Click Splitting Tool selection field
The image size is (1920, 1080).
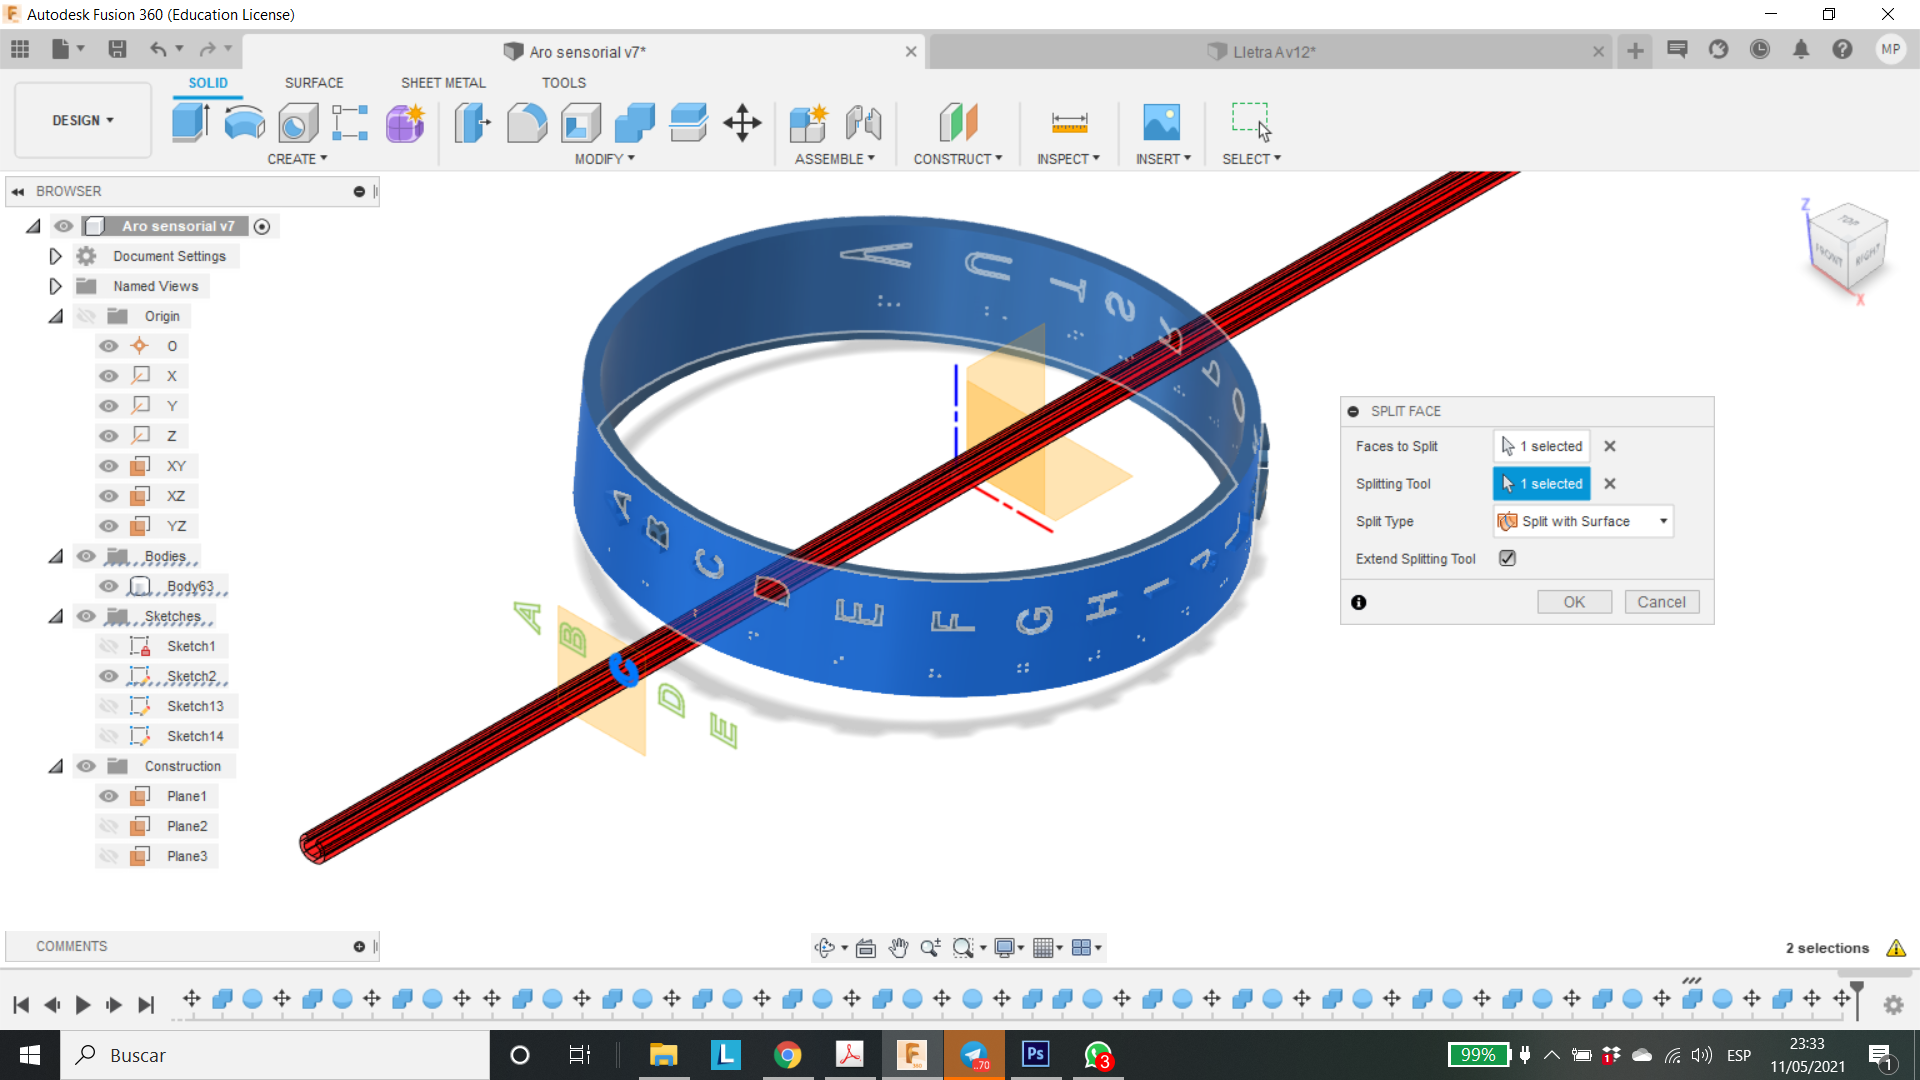(1541, 484)
